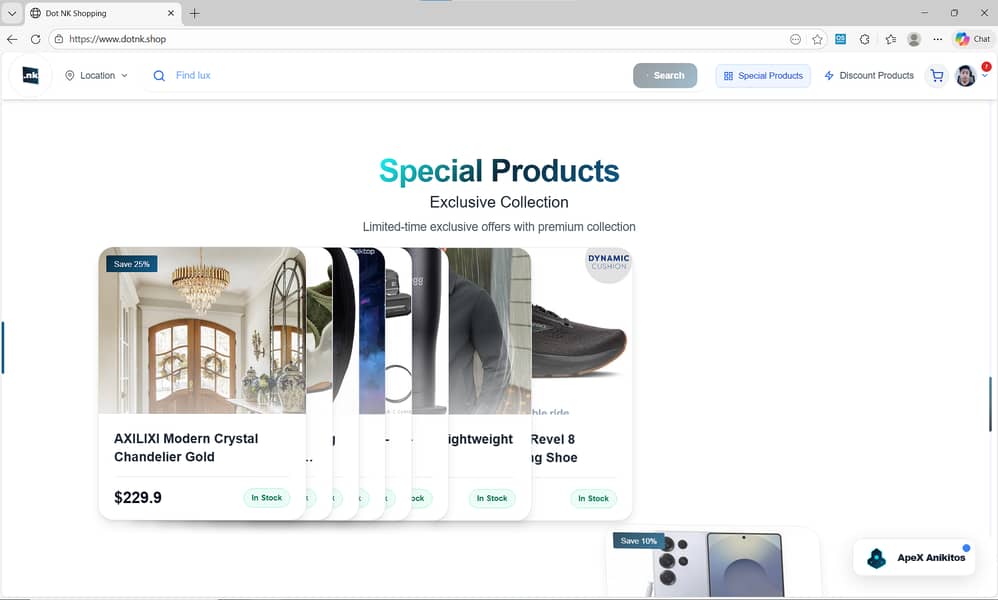This screenshot has width=998, height=600.
Task: Click the Revel 8 shoe title
Action: 554,448
